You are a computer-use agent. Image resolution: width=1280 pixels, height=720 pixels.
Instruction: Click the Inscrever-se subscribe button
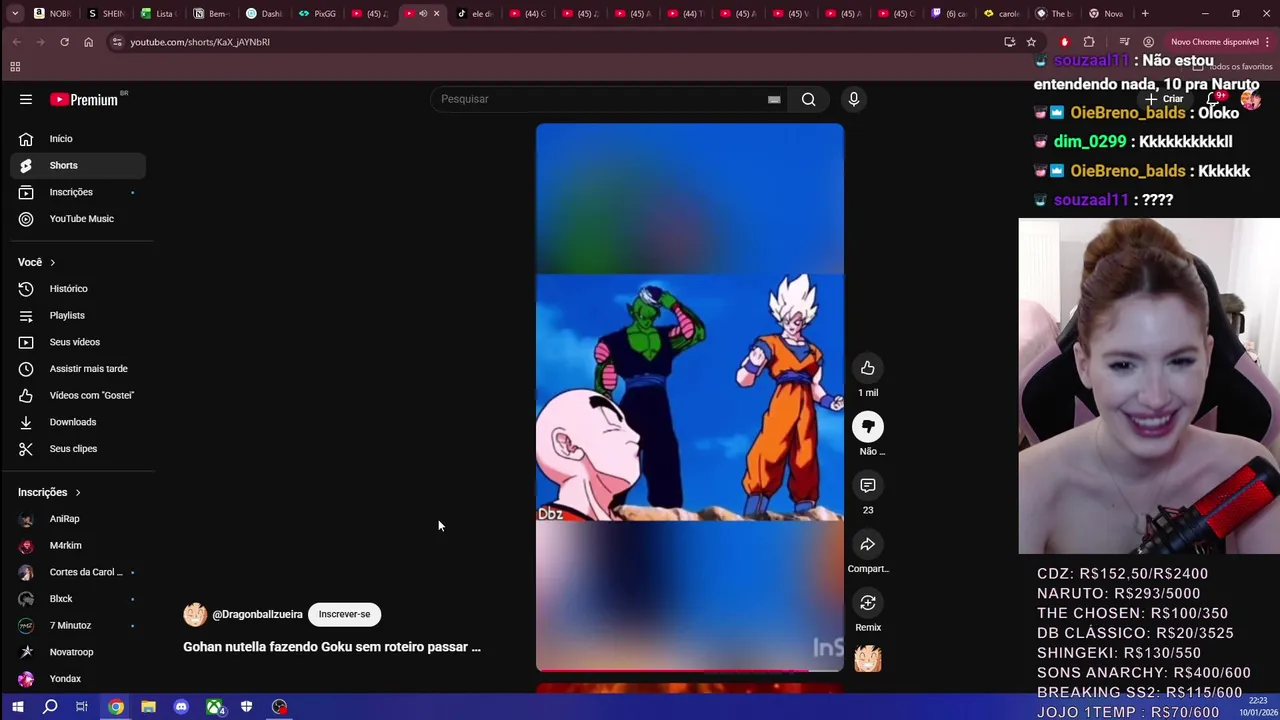[344, 614]
